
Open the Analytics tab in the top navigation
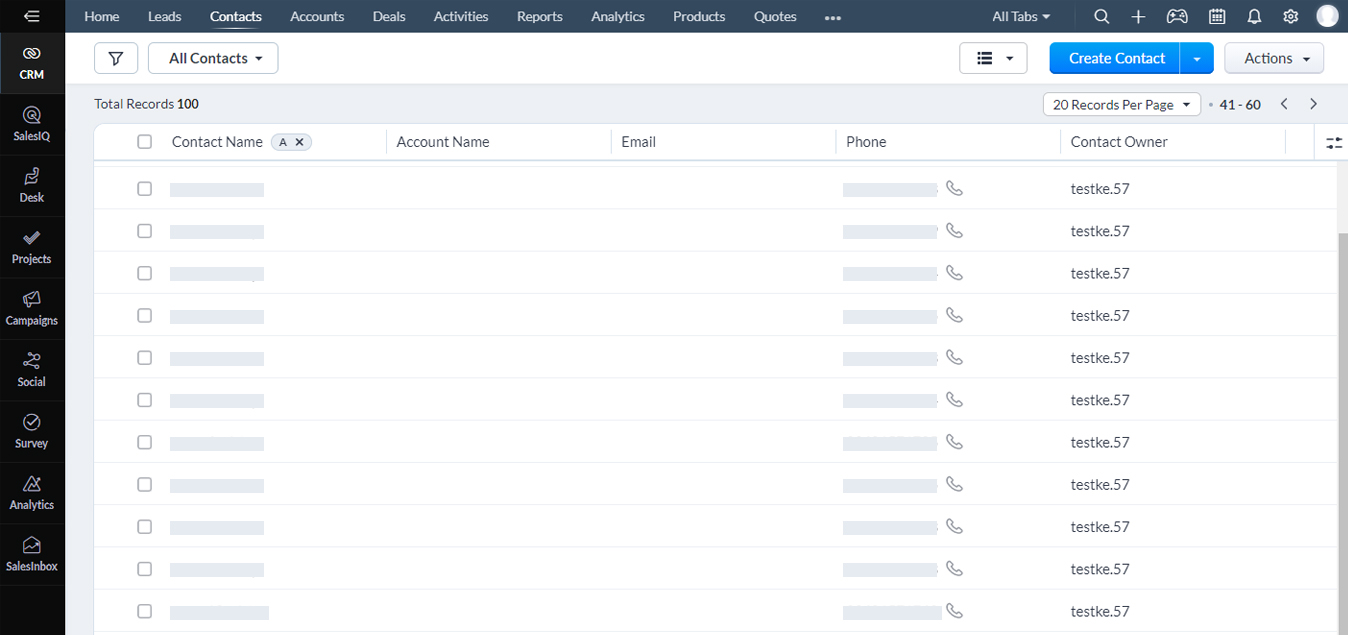point(618,16)
